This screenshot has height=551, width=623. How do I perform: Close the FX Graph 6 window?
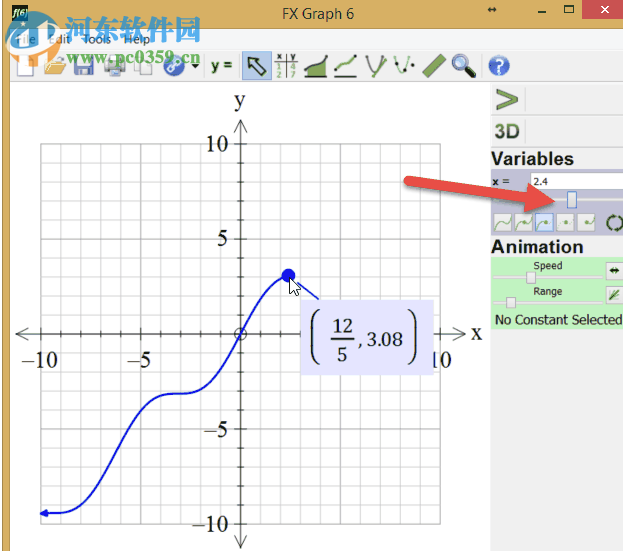604,10
